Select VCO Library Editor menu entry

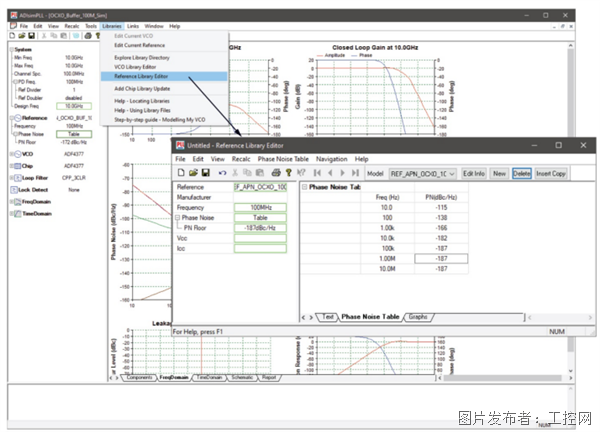click(164, 67)
